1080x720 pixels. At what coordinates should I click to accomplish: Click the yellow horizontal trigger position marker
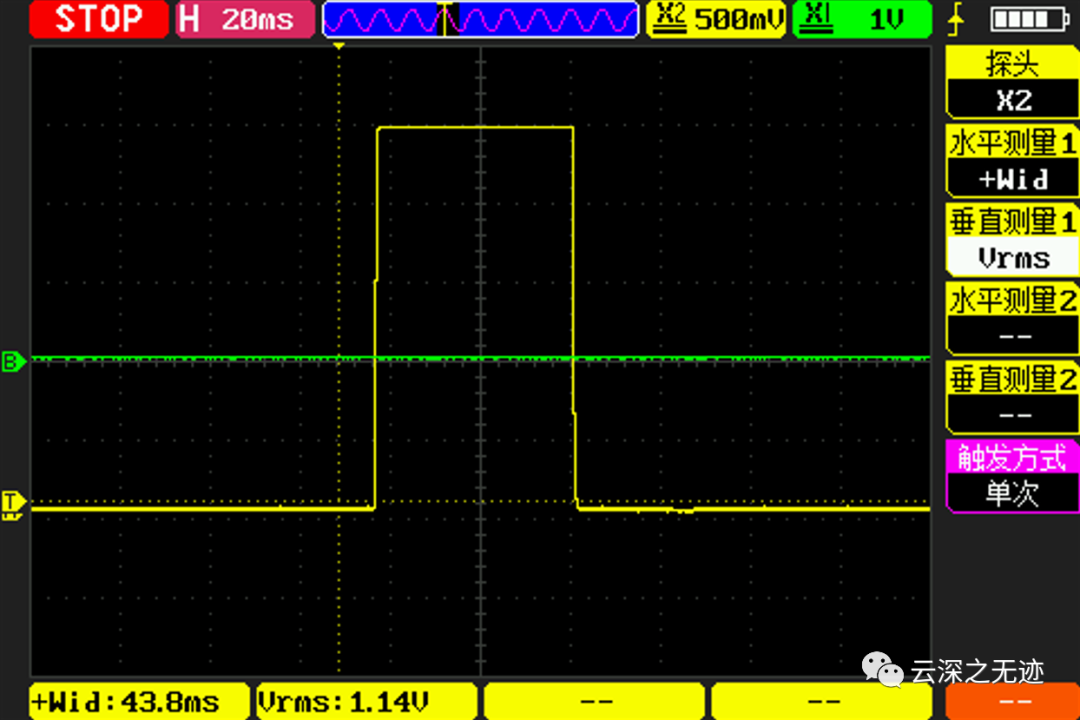(x=340, y=44)
